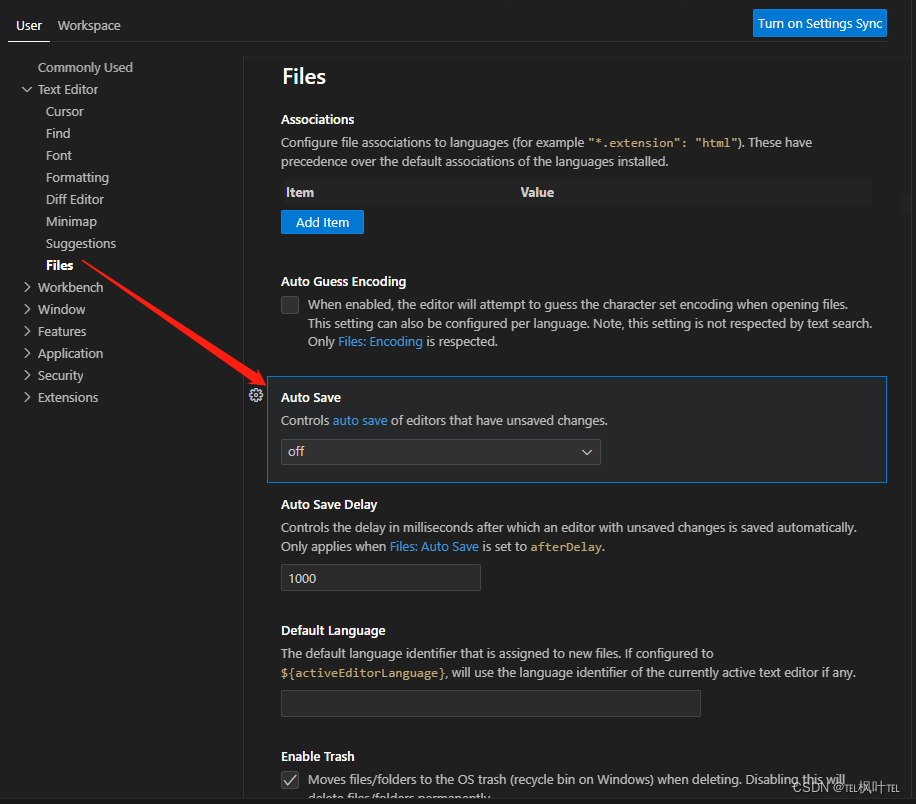
Task: Click the auto save documentation link
Action: tap(360, 420)
